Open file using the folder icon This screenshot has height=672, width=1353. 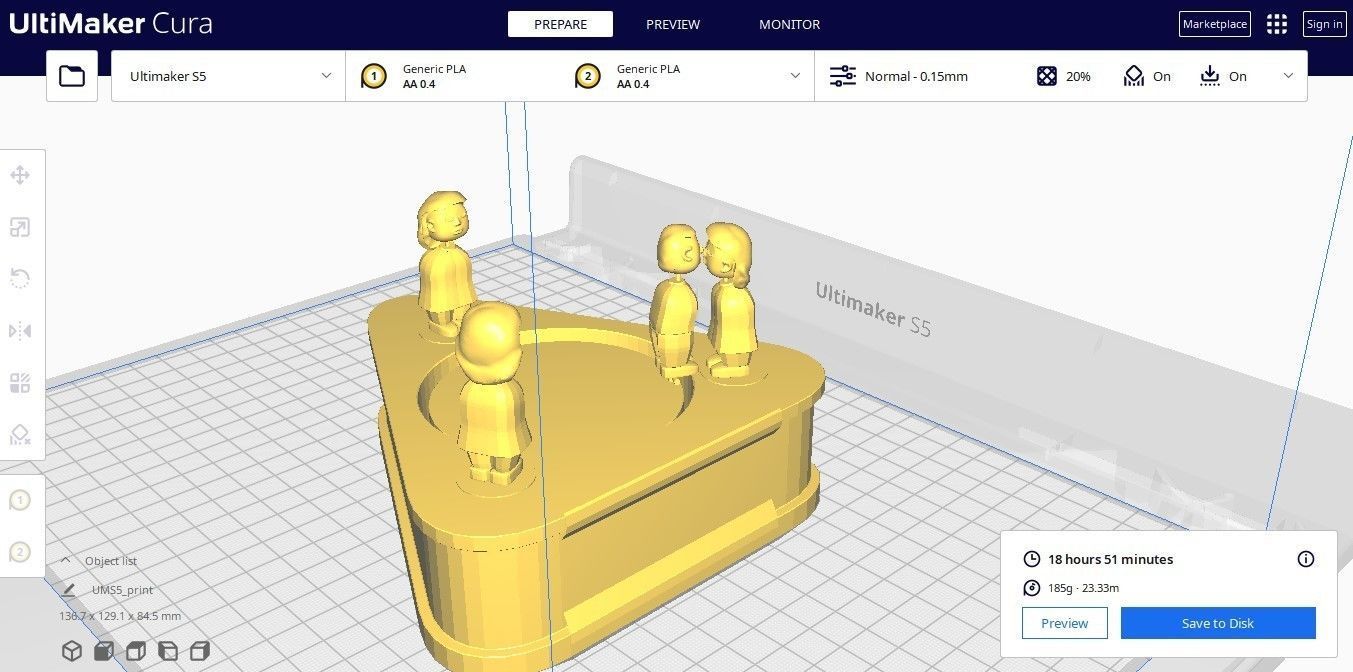click(72, 76)
